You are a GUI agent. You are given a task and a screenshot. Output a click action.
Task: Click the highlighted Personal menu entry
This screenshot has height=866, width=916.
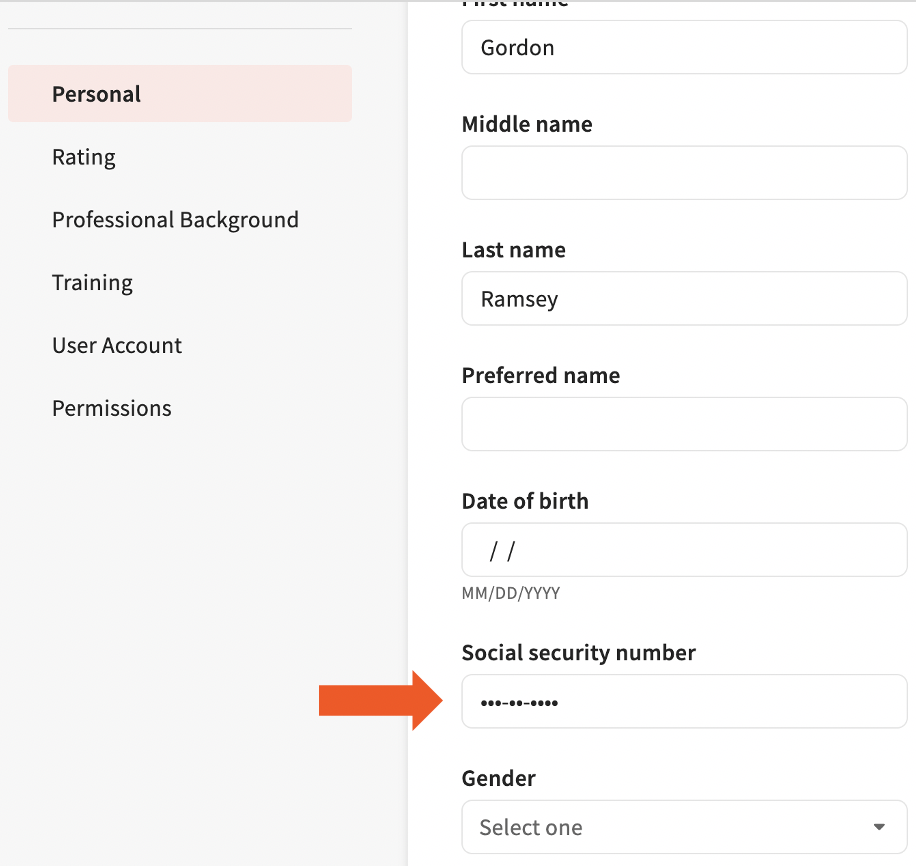(x=96, y=94)
